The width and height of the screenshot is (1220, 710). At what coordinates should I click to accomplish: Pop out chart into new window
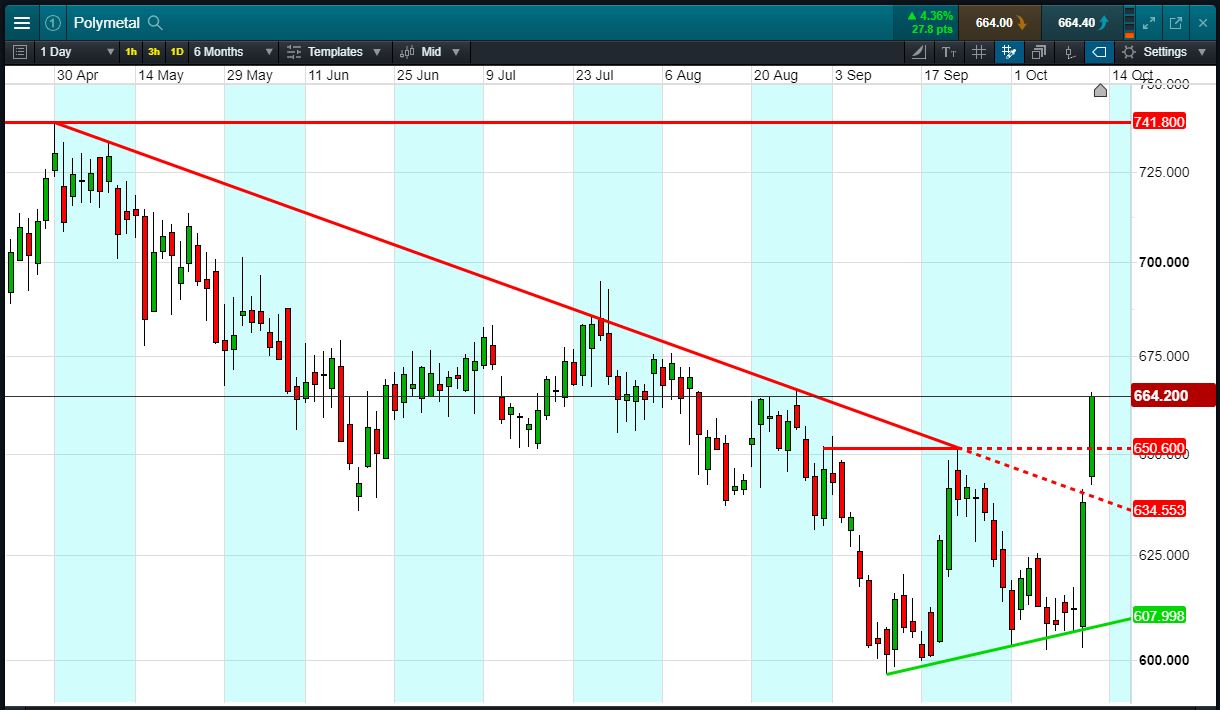coord(1176,22)
